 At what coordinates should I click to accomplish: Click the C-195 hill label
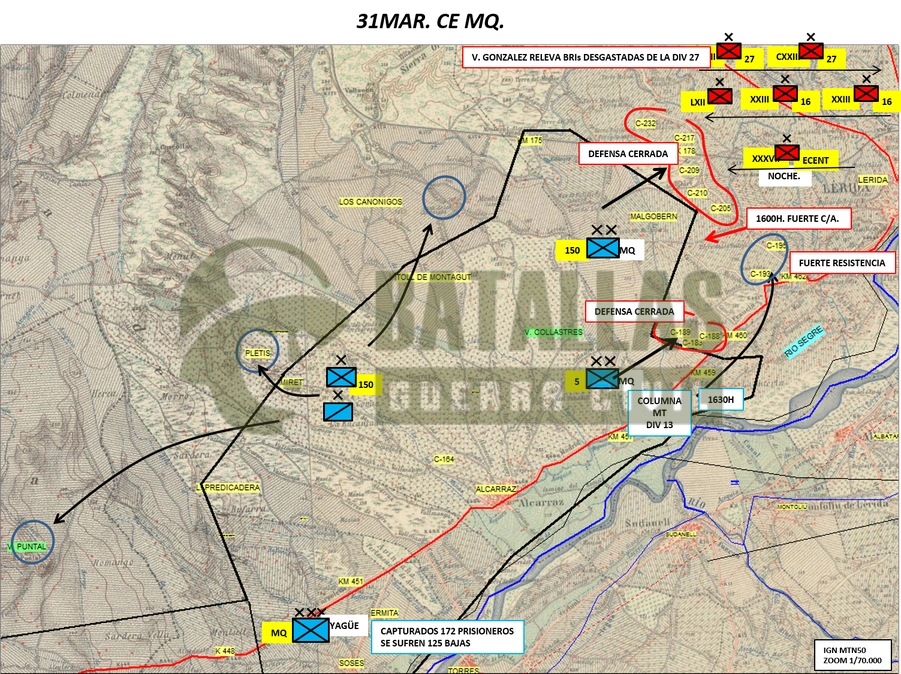(x=776, y=245)
